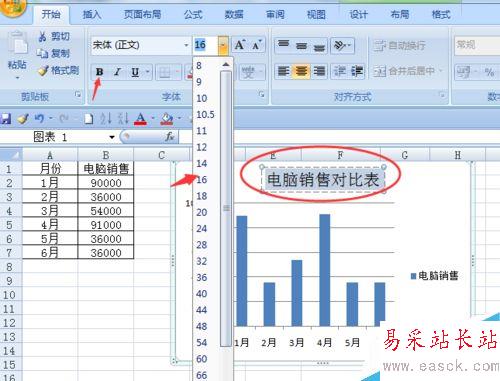The height and width of the screenshot is (381, 500).
Task: Open the chart tools 布局 tab
Action: (399, 14)
